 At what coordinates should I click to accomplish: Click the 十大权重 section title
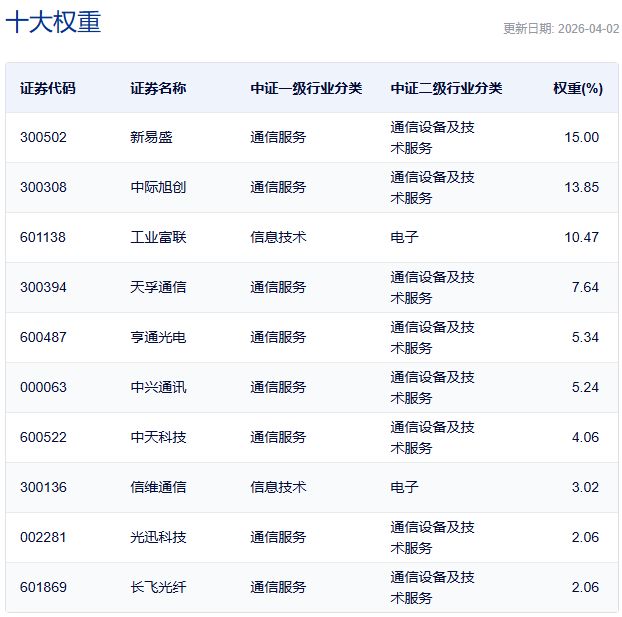coord(54,23)
